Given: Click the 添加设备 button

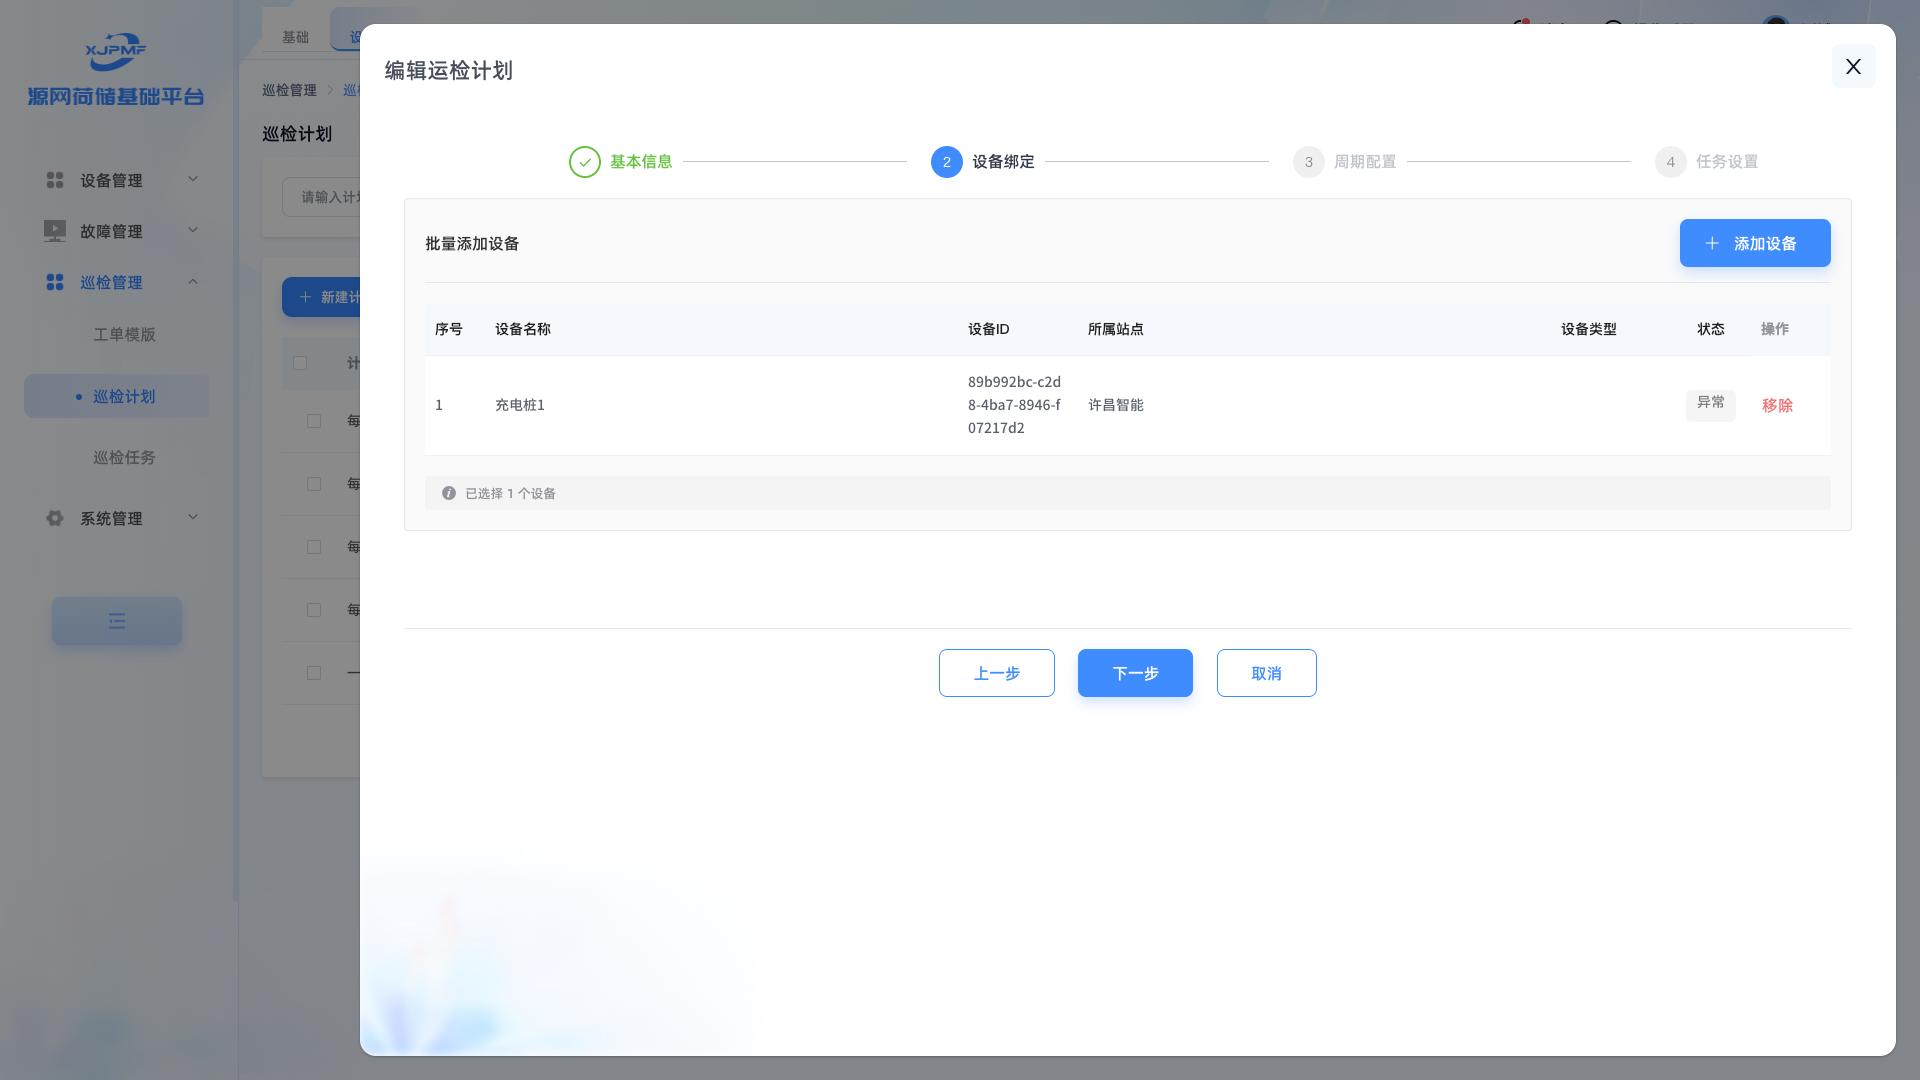Looking at the screenshot, I should point(1754,243).
